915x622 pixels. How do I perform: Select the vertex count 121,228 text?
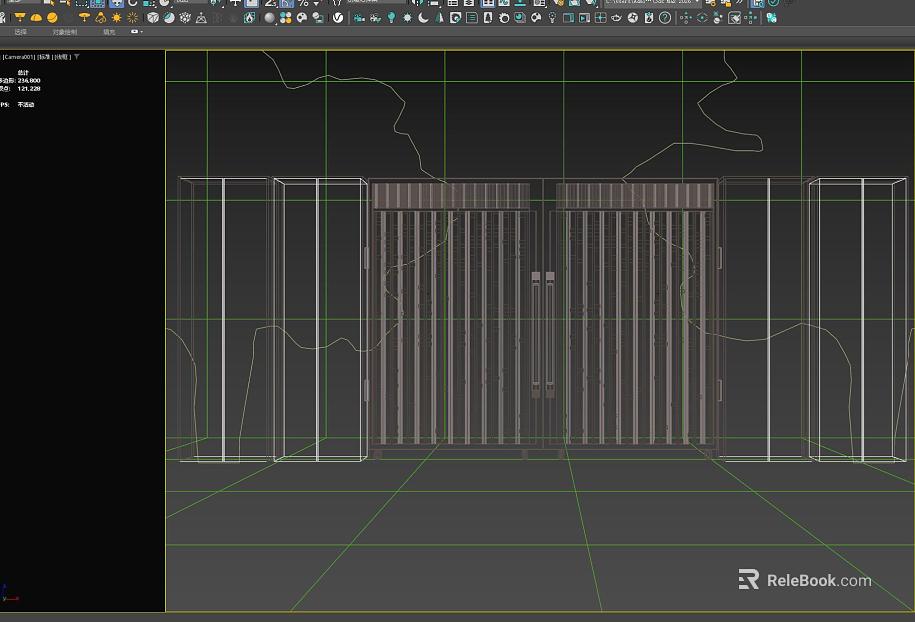[29, 89]
